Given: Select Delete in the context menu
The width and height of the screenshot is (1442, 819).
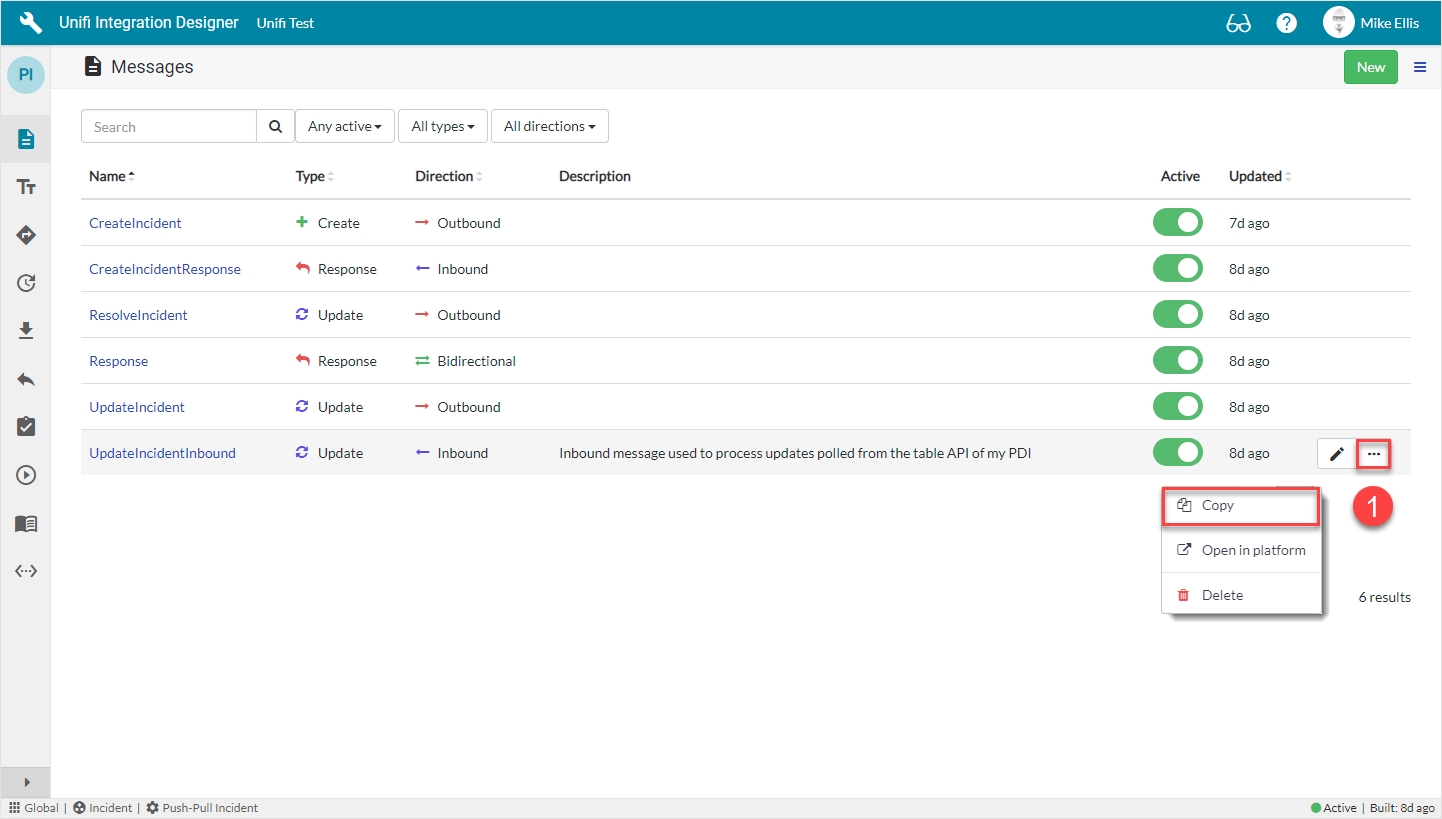Looking at the screenshot, I should coord(1222,595).
